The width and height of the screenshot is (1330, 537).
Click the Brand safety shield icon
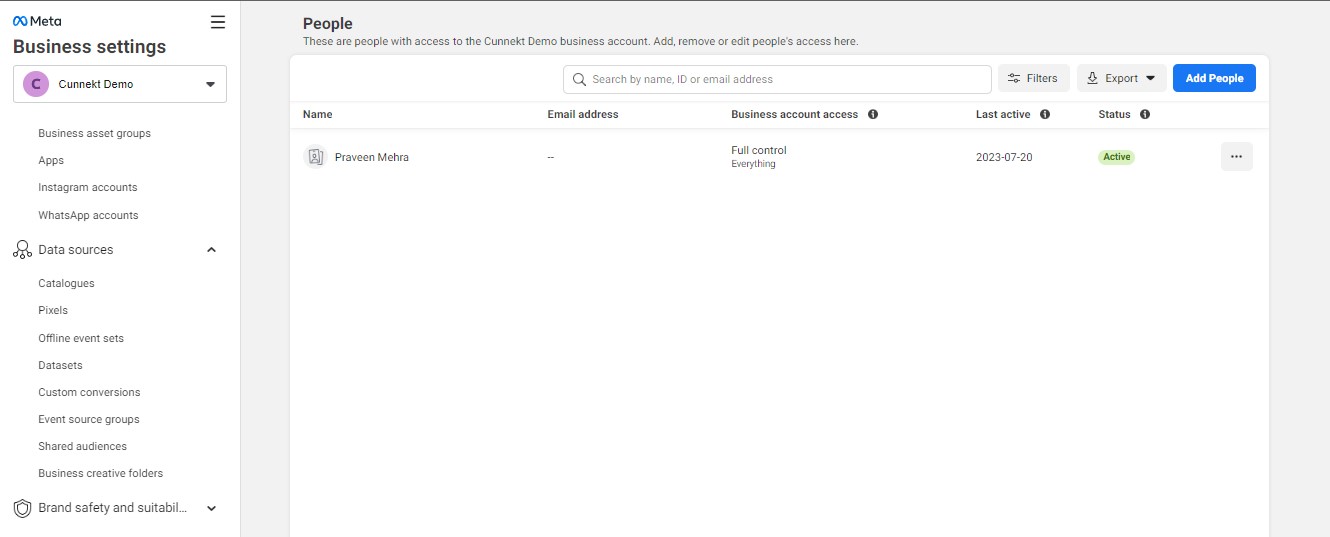click(x=22, y=508)
